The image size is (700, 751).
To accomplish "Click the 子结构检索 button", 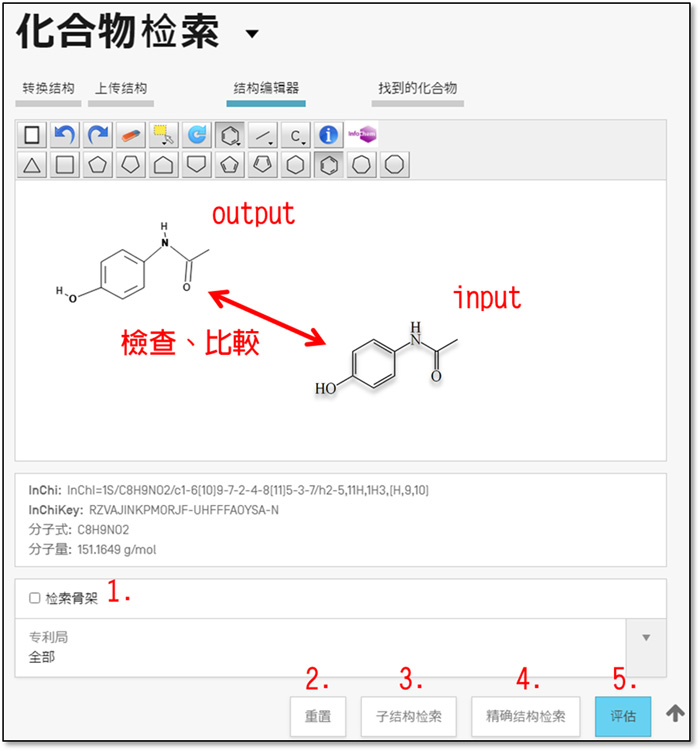I will [408, 717].
